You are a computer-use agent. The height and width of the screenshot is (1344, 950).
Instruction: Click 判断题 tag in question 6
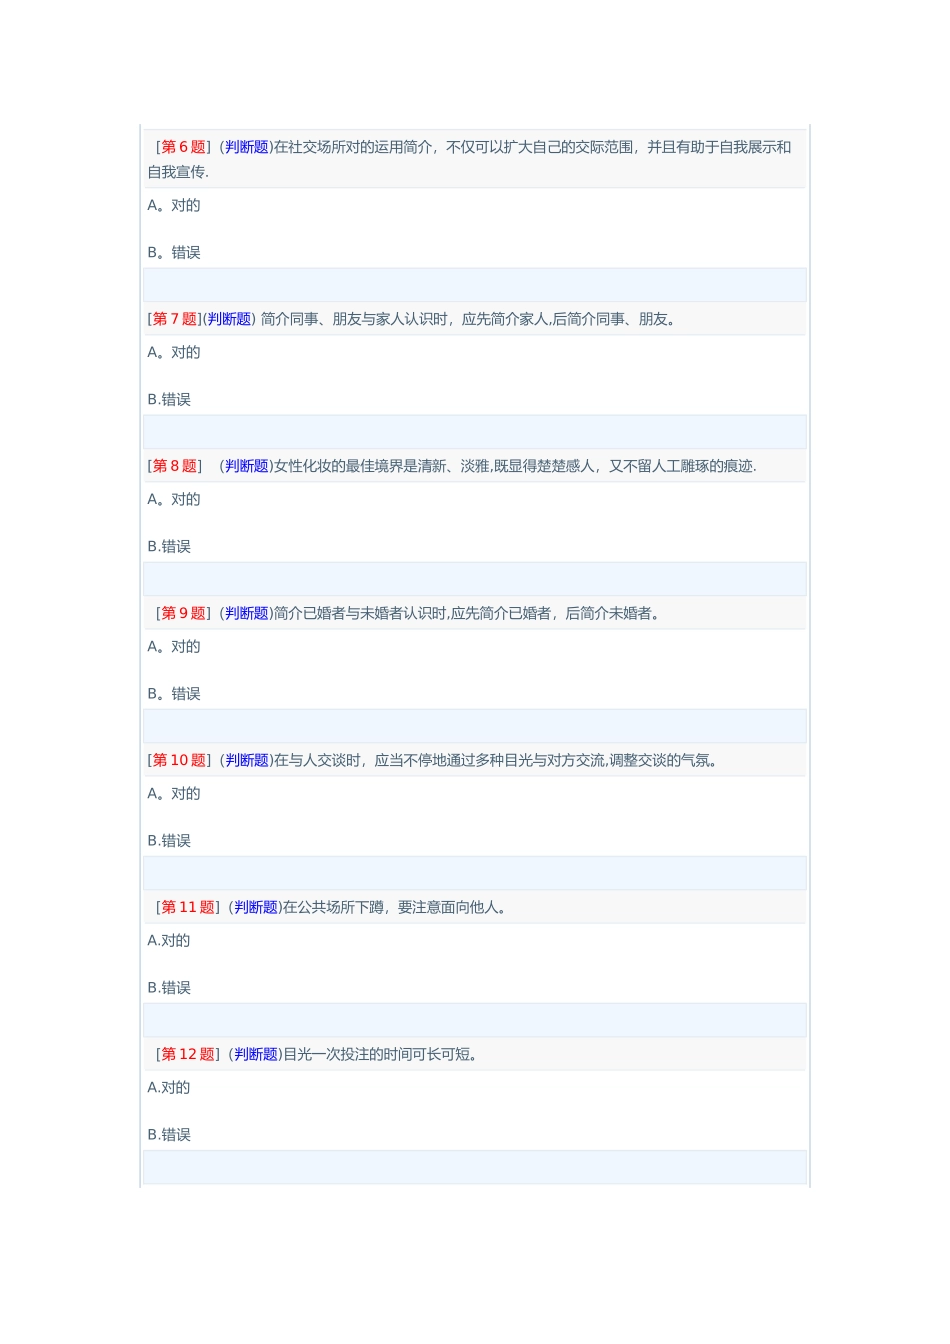247,147
